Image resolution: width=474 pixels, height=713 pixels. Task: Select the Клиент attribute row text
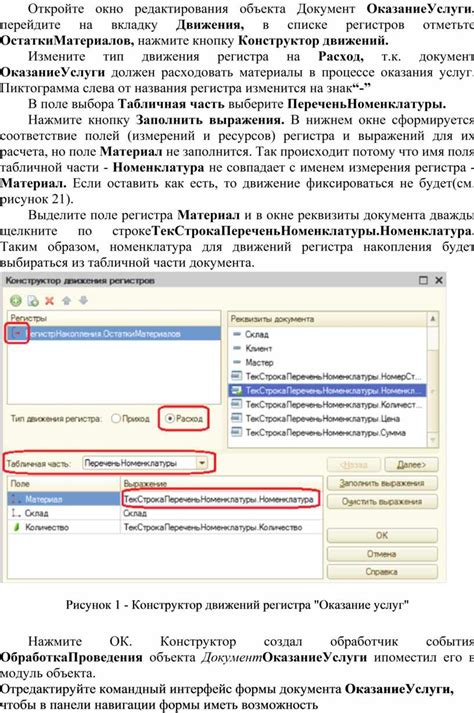pyautogui.click(x=258, y=348)
